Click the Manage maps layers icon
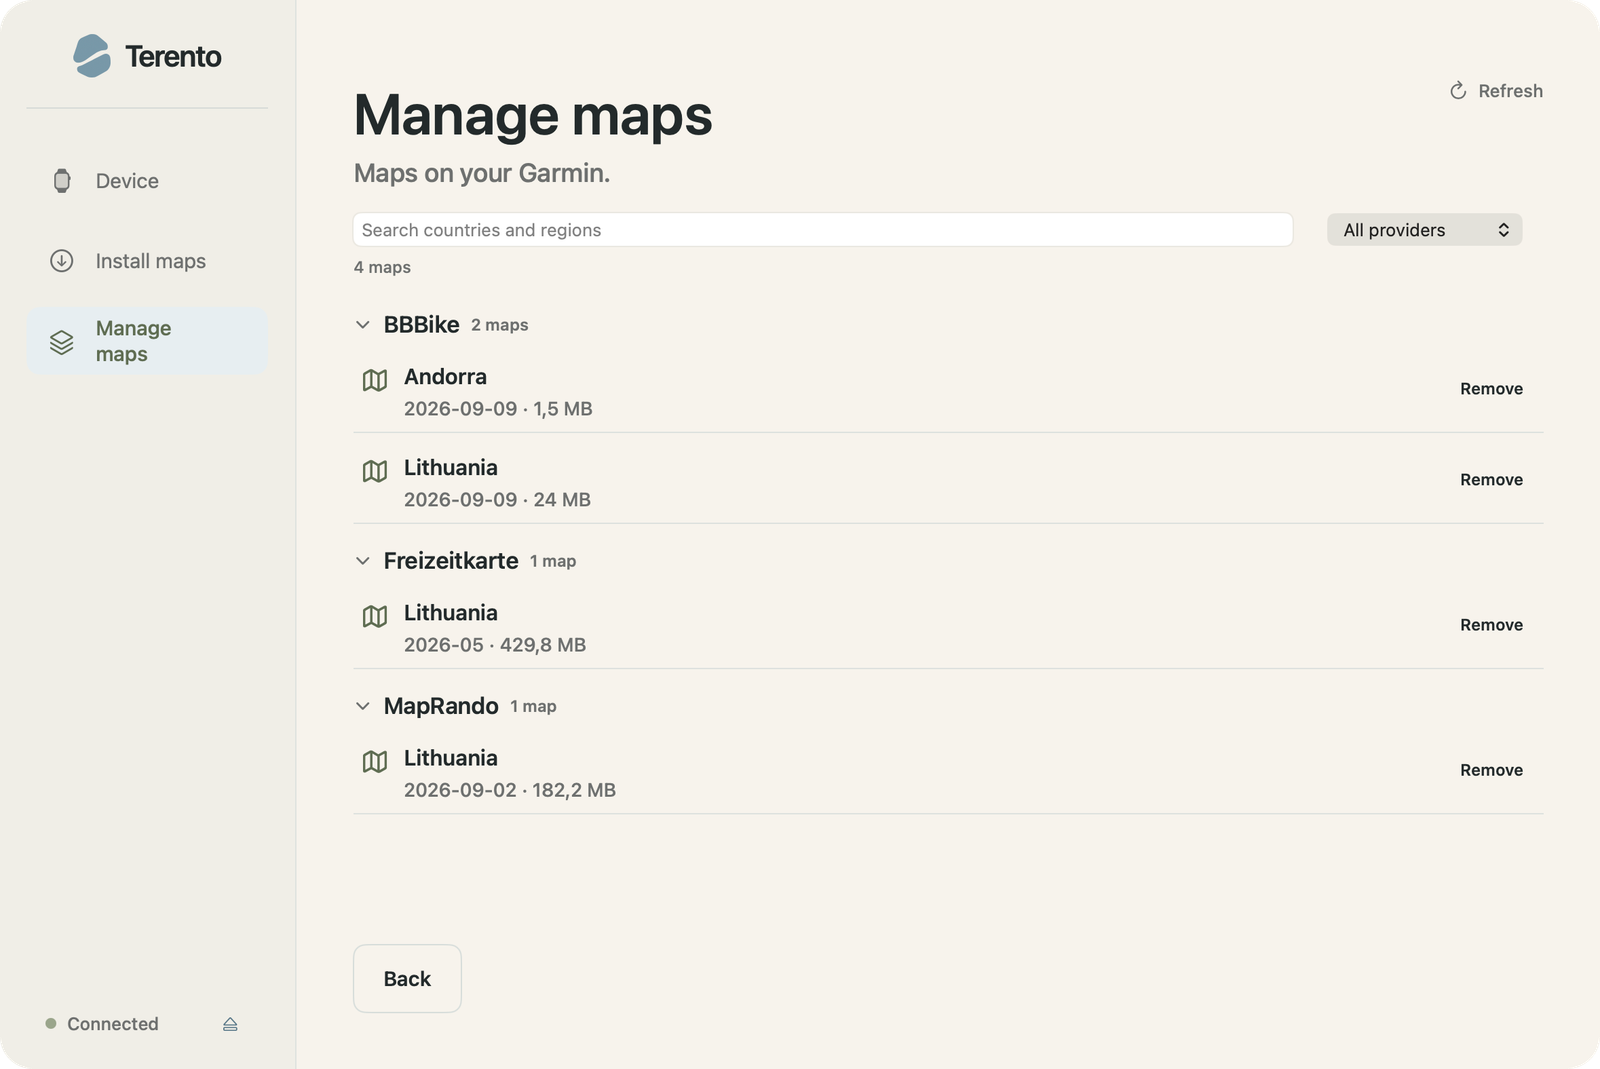 coord(62,342)
